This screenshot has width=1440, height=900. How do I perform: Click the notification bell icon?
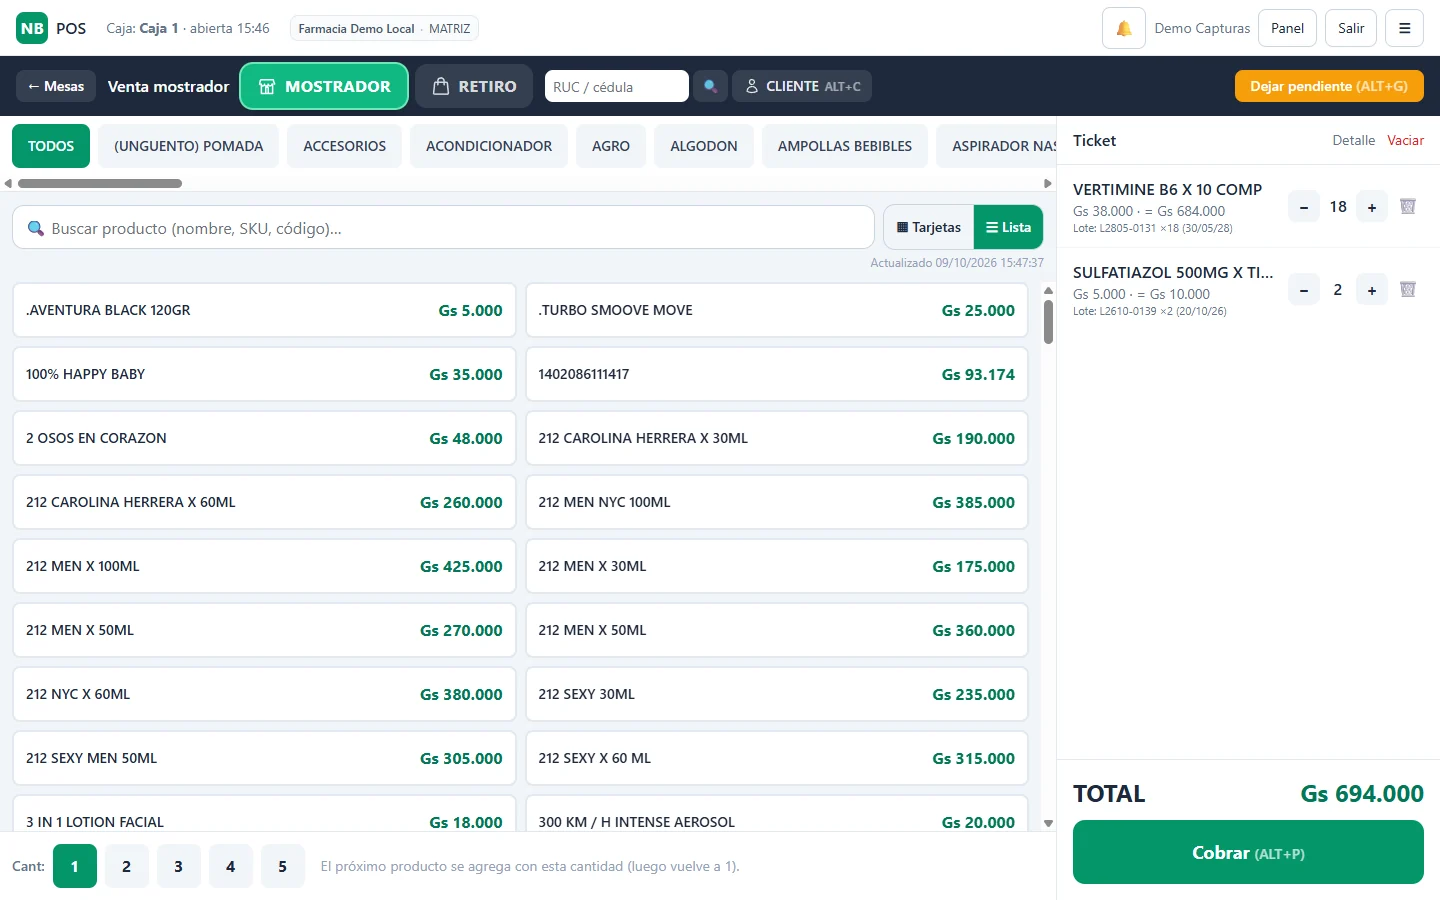click(x=1123, y=28)
